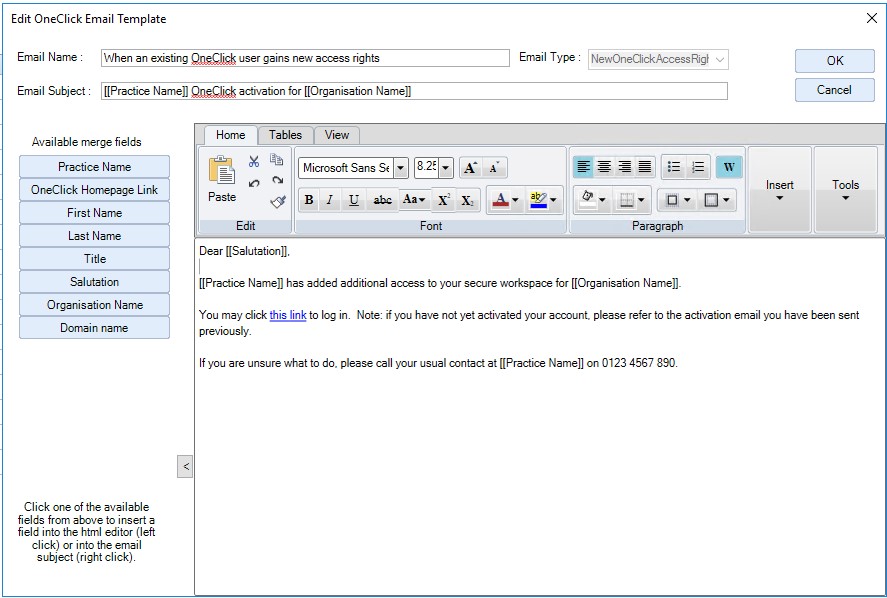
Task: Select the format painter brush icon
Action: coord(278,201)
